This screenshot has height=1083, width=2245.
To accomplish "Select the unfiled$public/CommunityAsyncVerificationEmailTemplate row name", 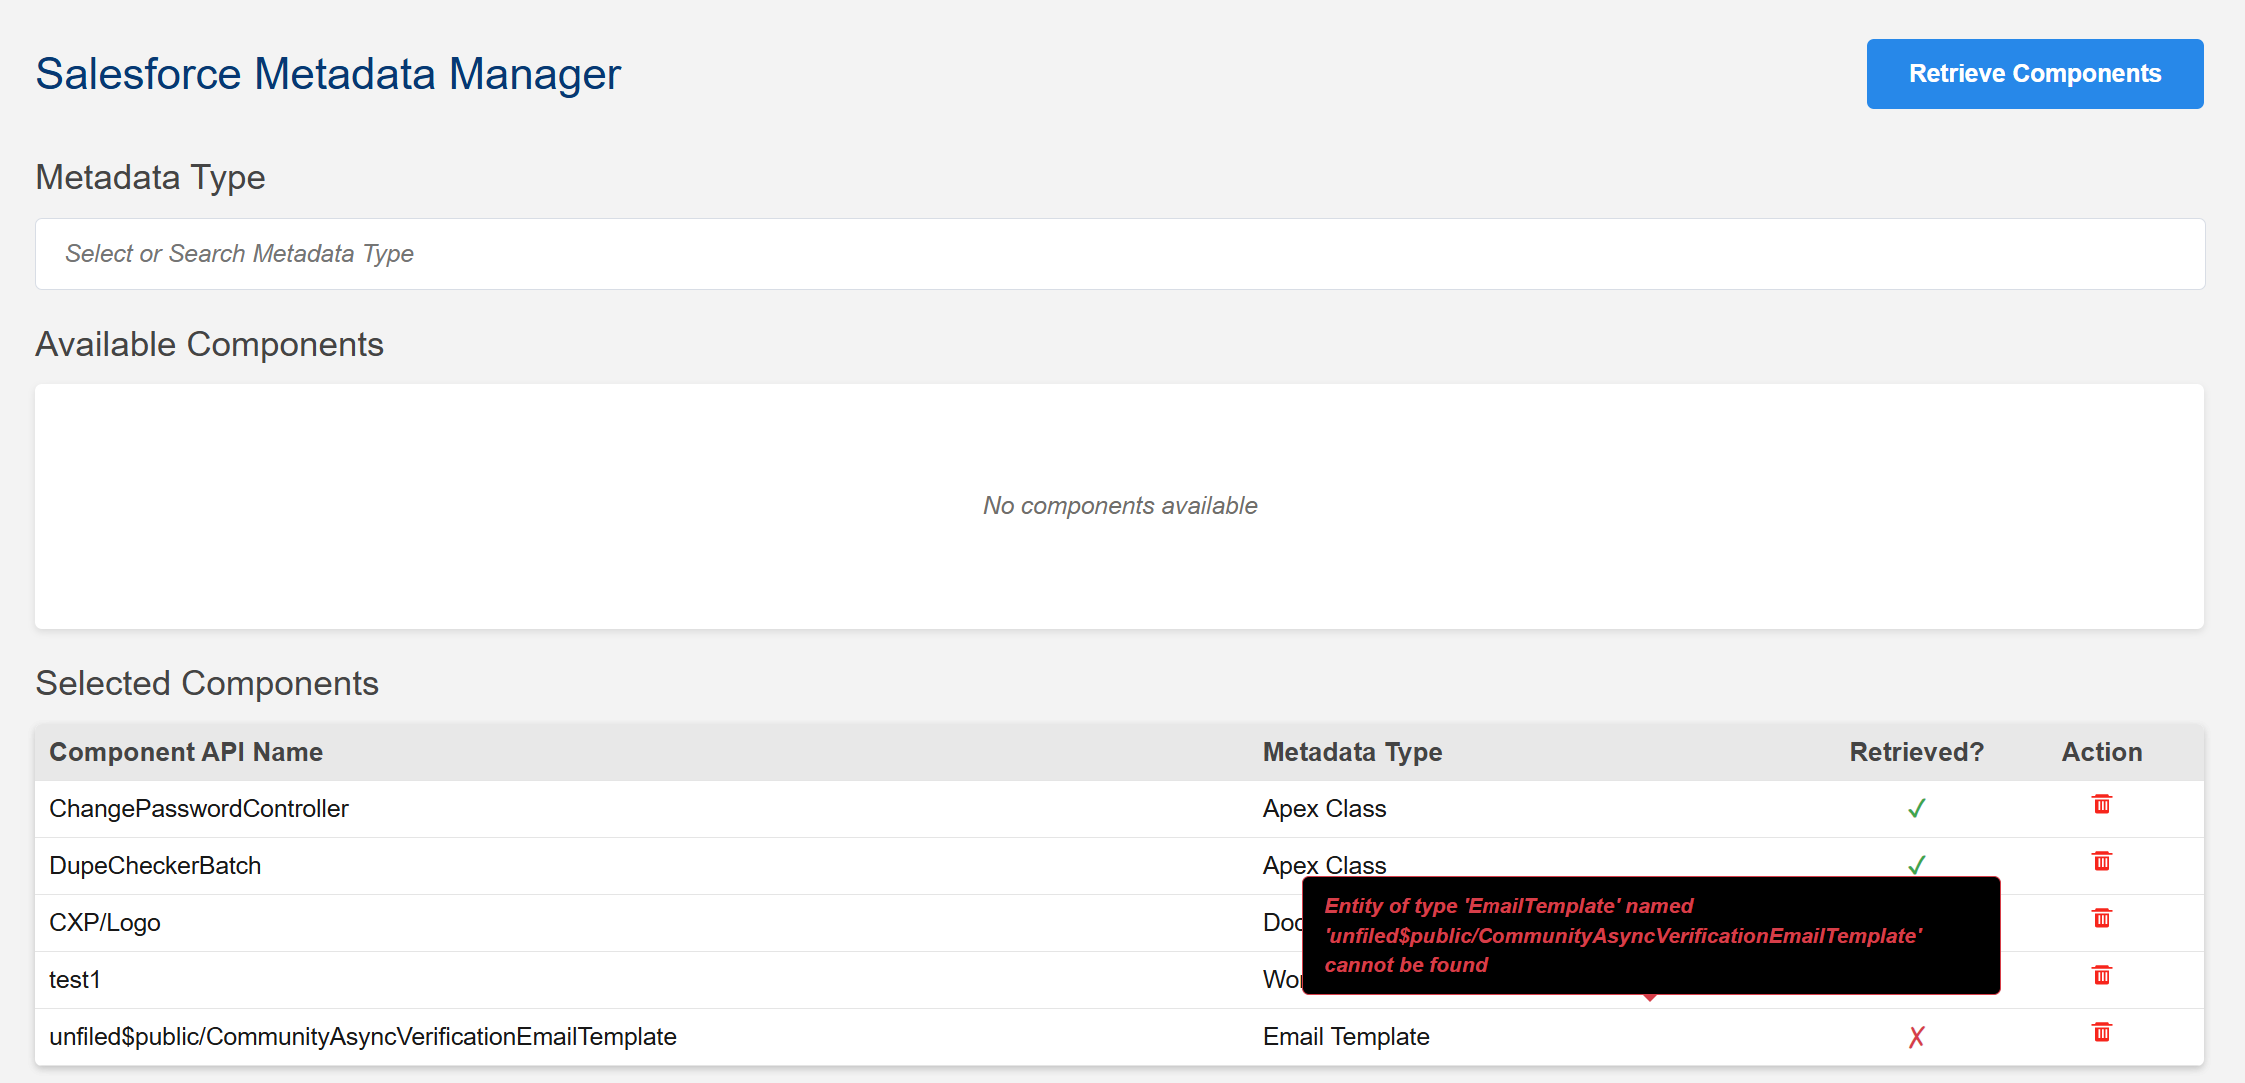I will tap(363, 1036).
